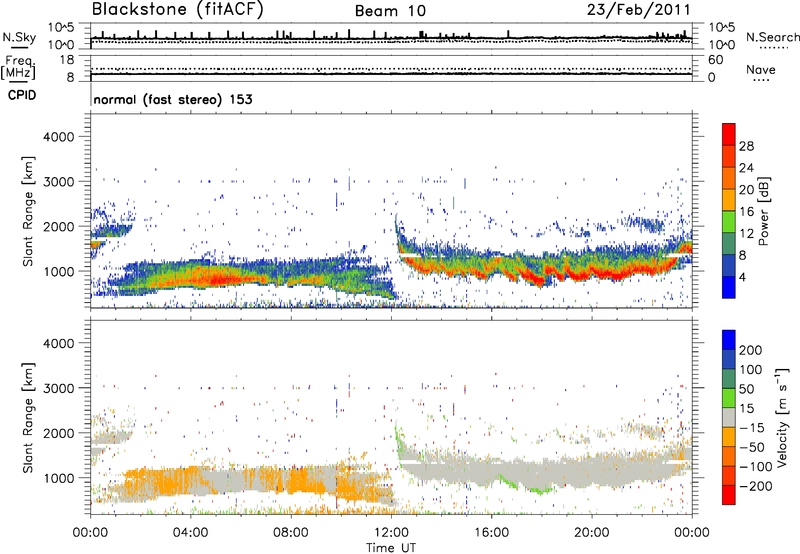Click the '-200' value on the Velocity scale

[756, 486]
